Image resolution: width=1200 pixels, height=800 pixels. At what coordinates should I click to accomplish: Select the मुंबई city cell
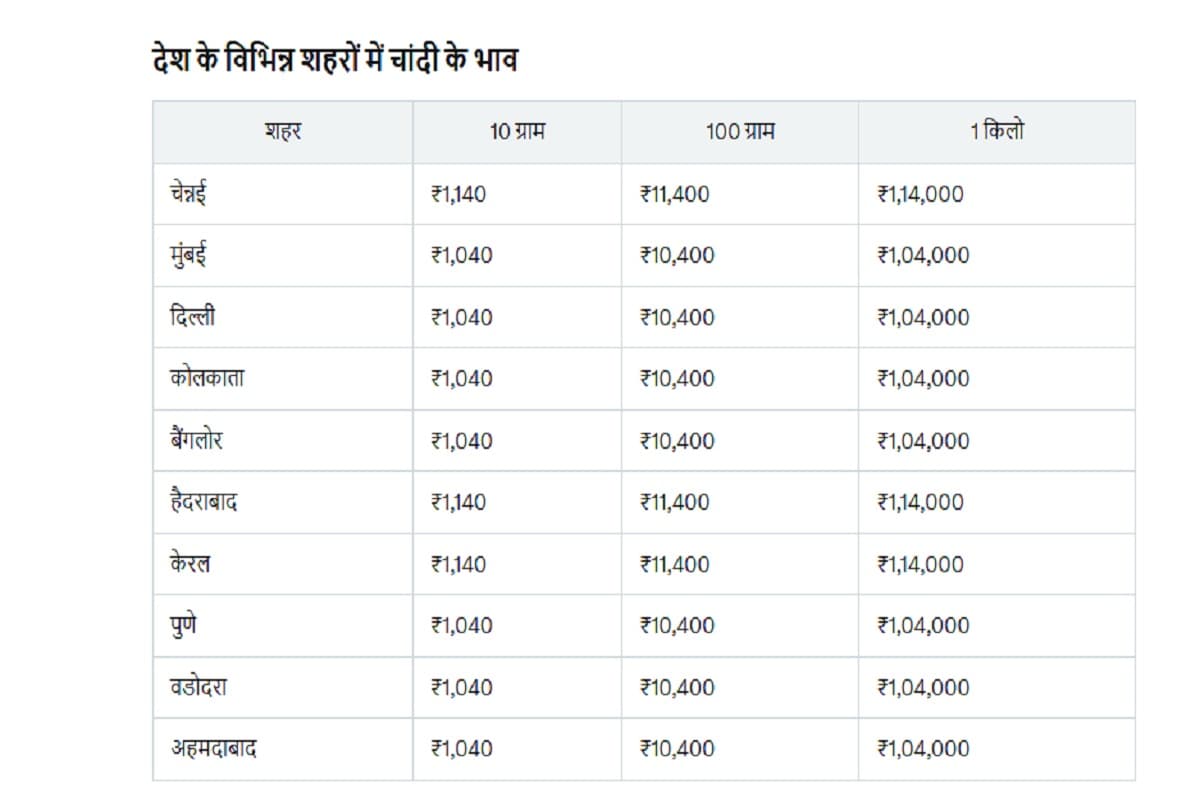point(188,255)
